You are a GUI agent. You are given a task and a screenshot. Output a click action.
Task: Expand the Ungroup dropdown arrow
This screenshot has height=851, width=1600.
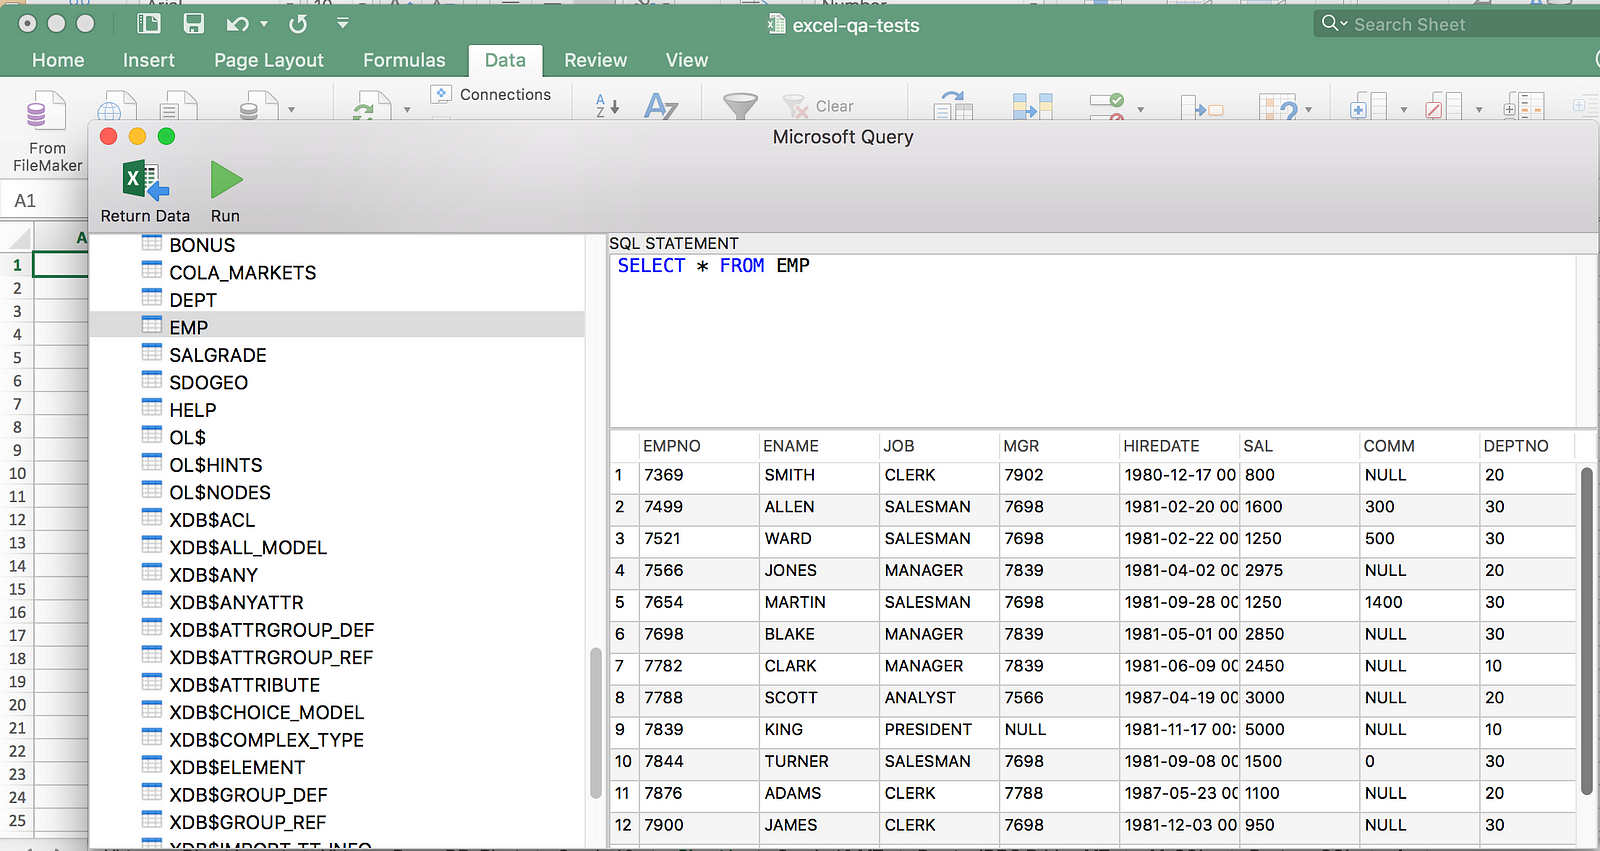[1479, 109]
